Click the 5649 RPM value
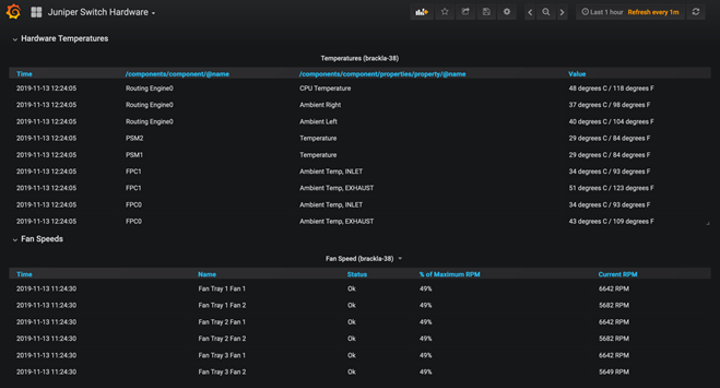This screenshot has width=720, height=388. [614, 372]
